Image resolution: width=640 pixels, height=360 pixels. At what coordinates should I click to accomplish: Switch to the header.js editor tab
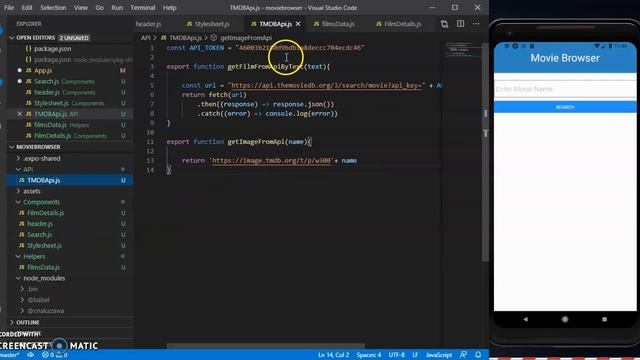point(149,24)
